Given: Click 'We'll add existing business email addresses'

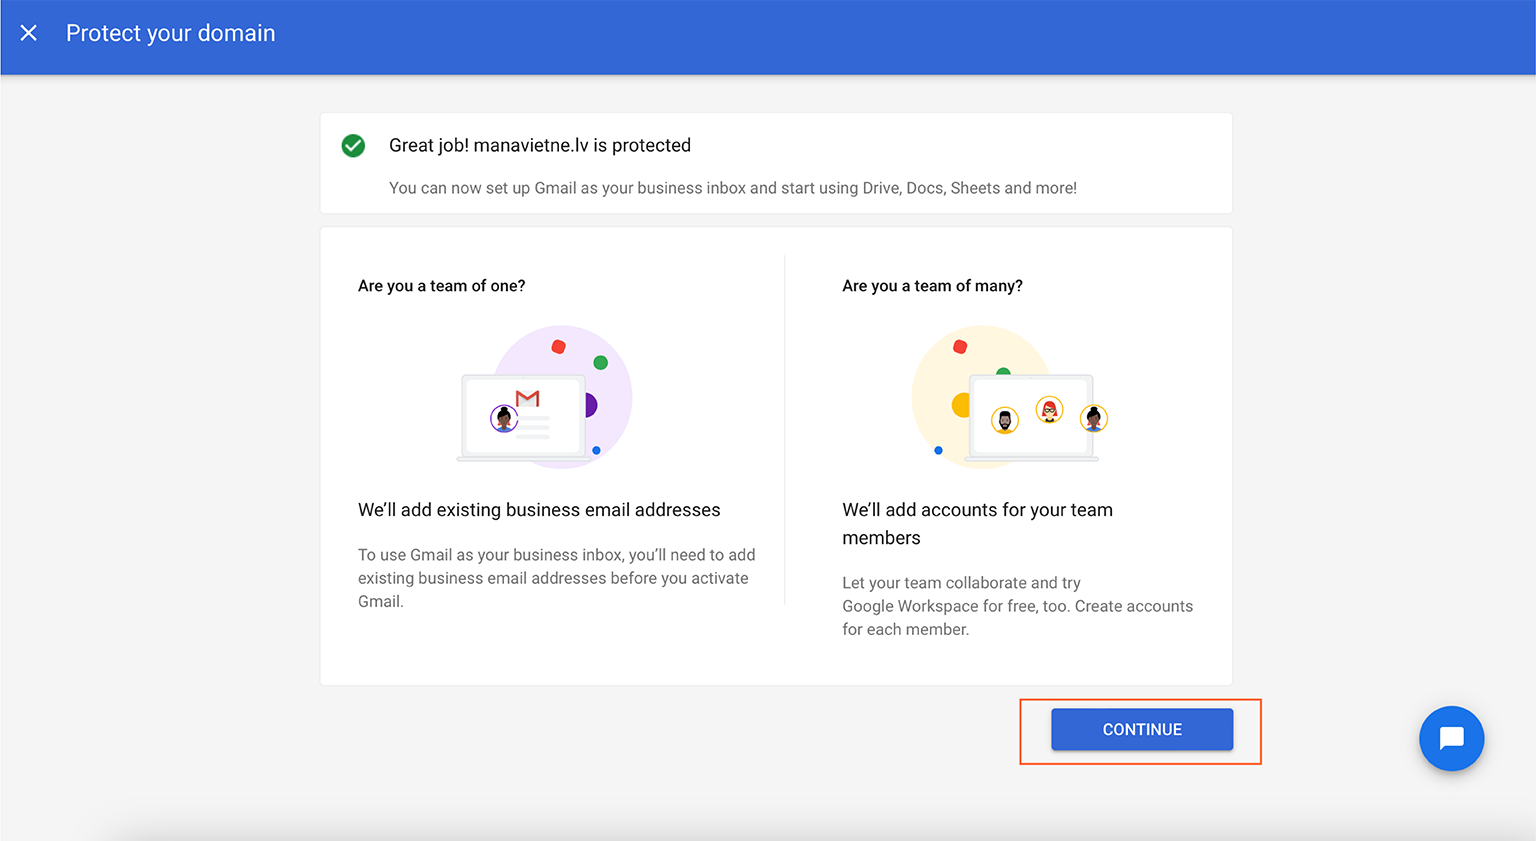Looking at the screenshot, I should point(539,510).
